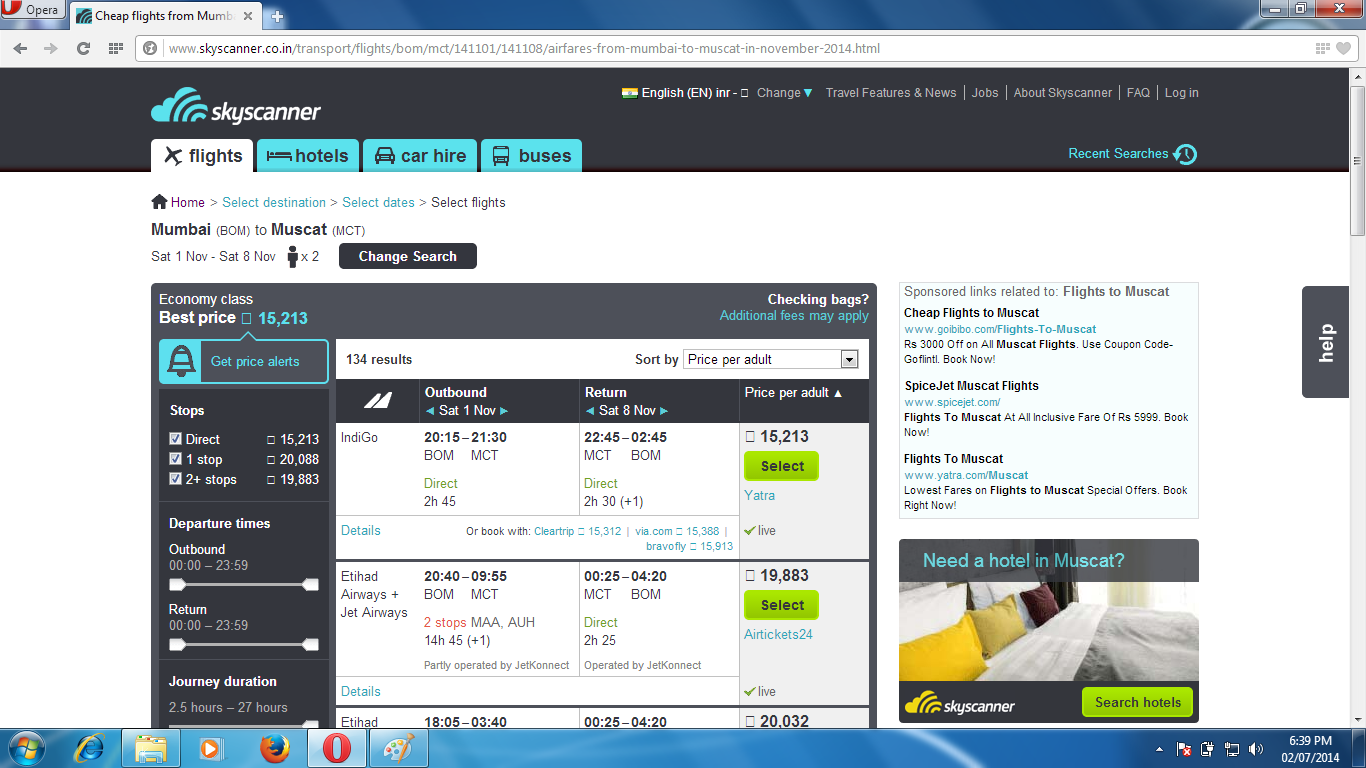
Task: Show hidden tray icons arrow
Action: (x=1160, y=749)
